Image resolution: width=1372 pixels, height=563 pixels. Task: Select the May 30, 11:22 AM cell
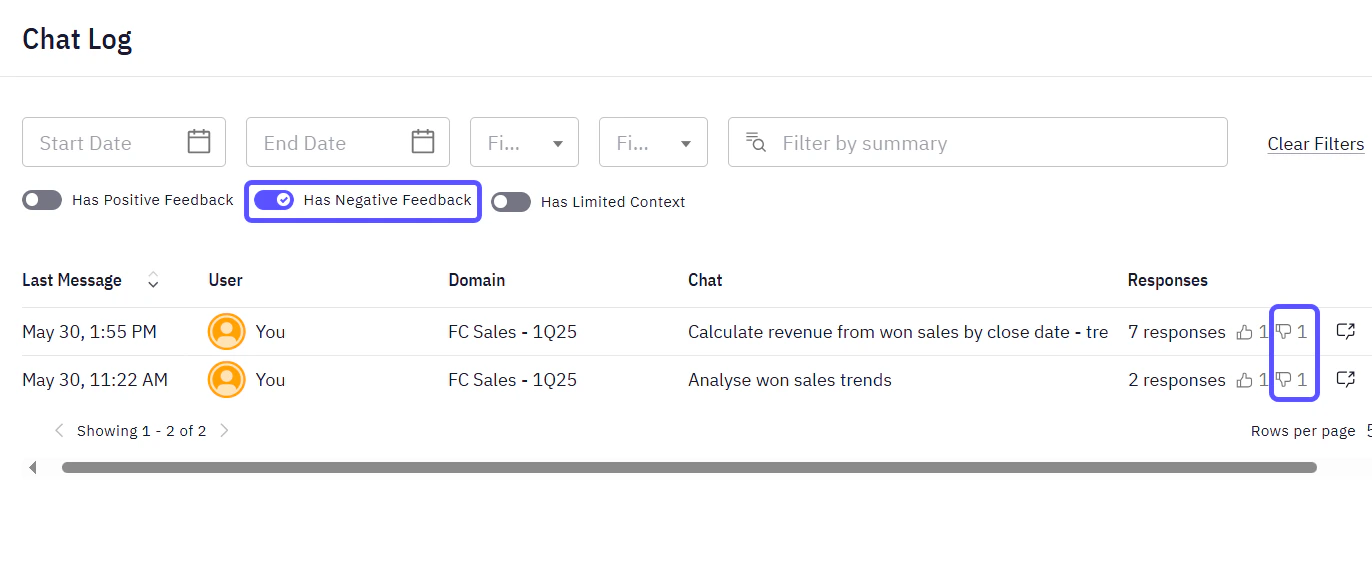[x=95, y=380]
